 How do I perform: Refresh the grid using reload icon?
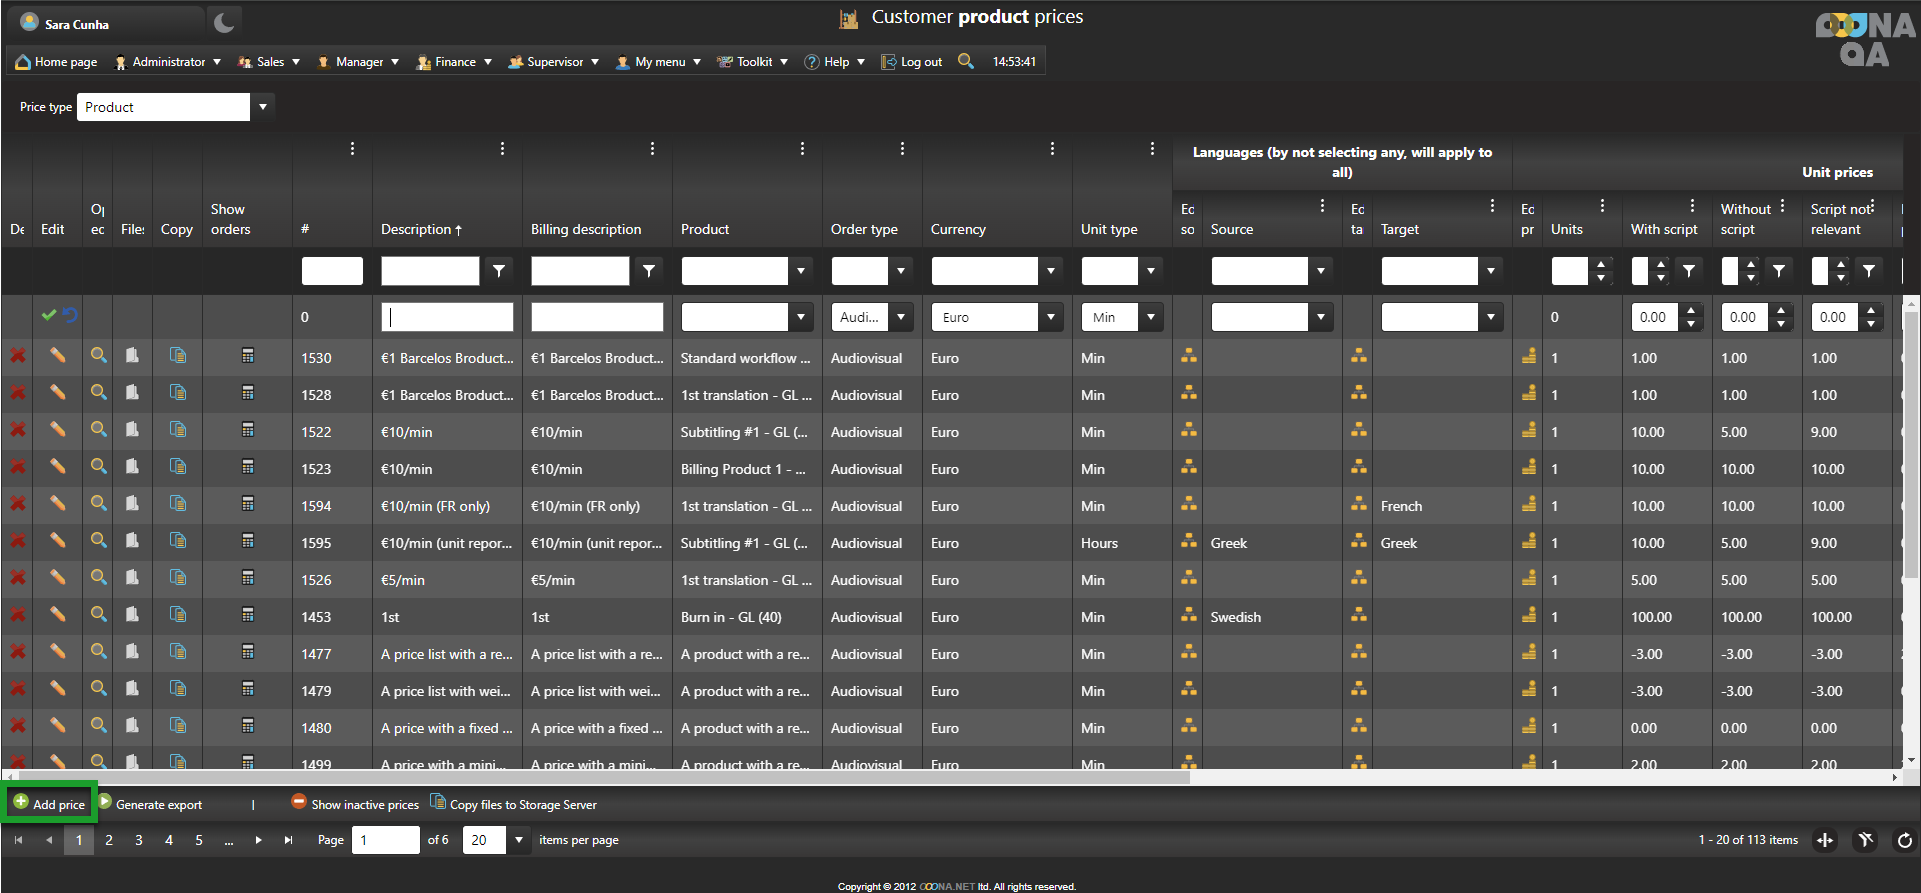pyautogui.click(x=1904, y=840)
